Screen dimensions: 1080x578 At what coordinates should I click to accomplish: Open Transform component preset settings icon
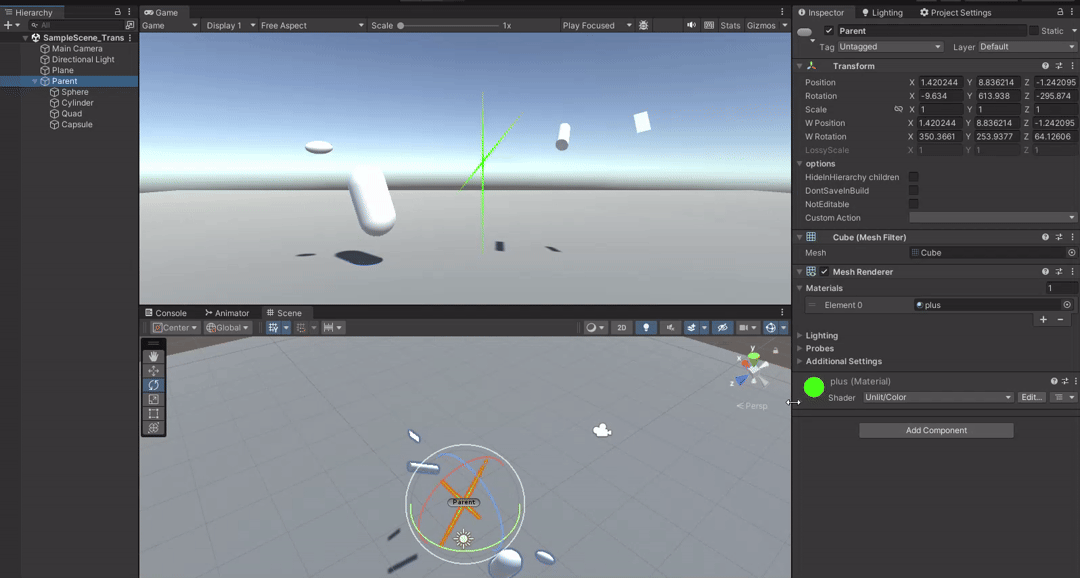pyautogui.click(x=1059, y=66)
